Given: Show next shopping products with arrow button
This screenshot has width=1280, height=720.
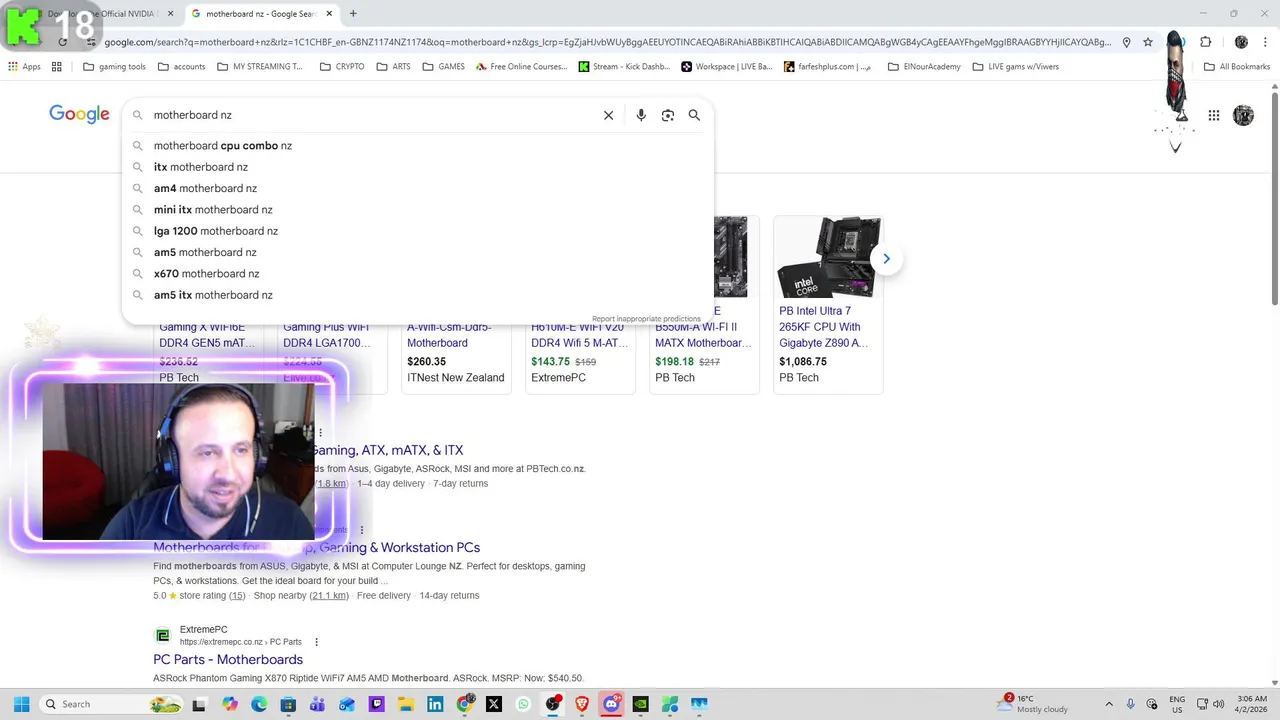Looking at the screenshot, I should coord(885,259).
